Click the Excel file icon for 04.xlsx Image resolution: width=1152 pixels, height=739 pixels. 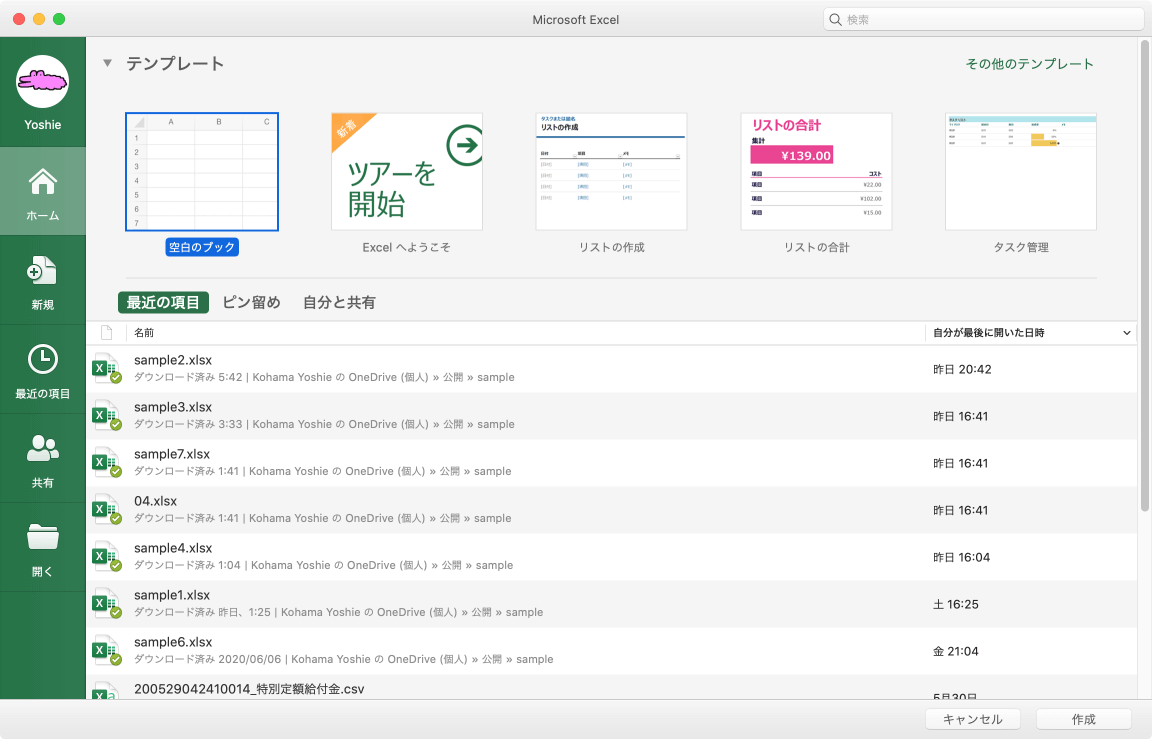pyautogui.click(x=107, y=510)
